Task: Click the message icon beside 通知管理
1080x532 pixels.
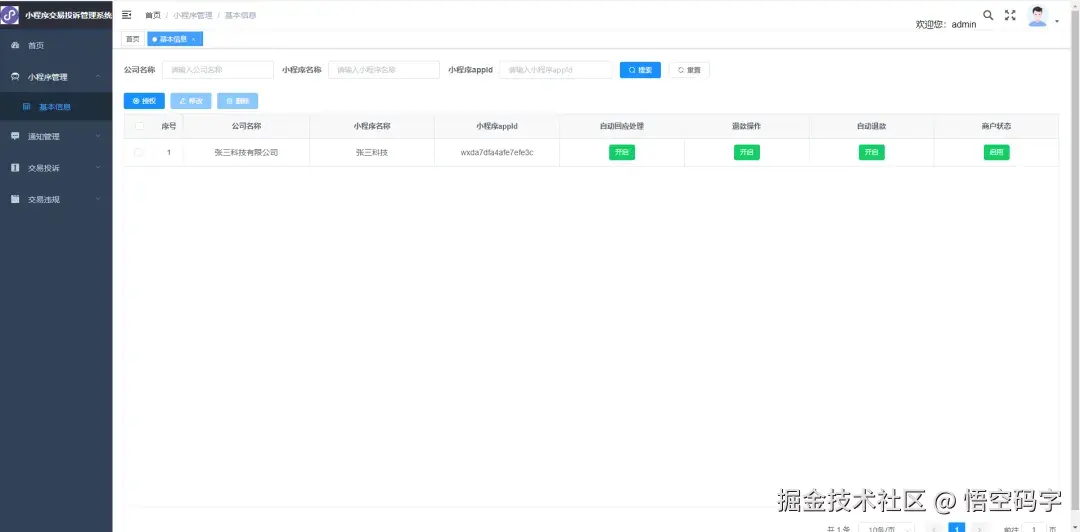Action: [x=15, y=136]
